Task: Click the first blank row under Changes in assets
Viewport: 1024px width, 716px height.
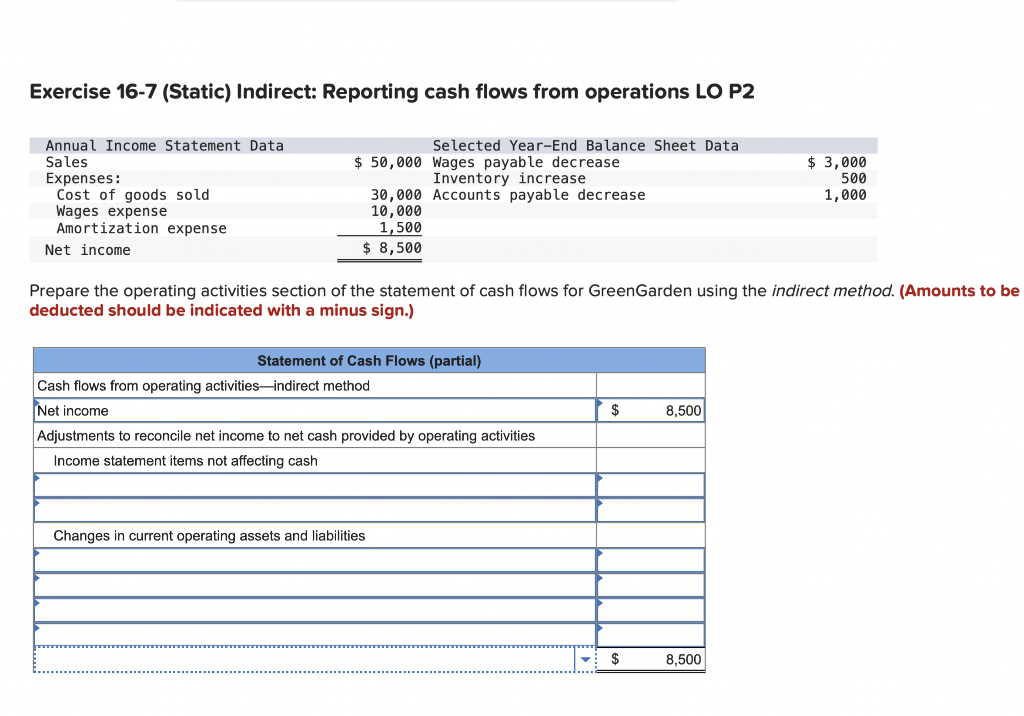Action: click(x=310, y=560)
